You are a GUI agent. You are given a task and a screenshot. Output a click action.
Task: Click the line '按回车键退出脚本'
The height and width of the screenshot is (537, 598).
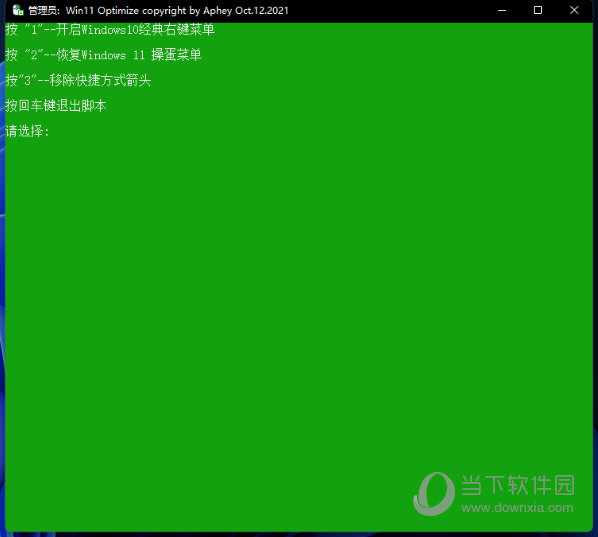pyautogui.click(x=56, y=106)
